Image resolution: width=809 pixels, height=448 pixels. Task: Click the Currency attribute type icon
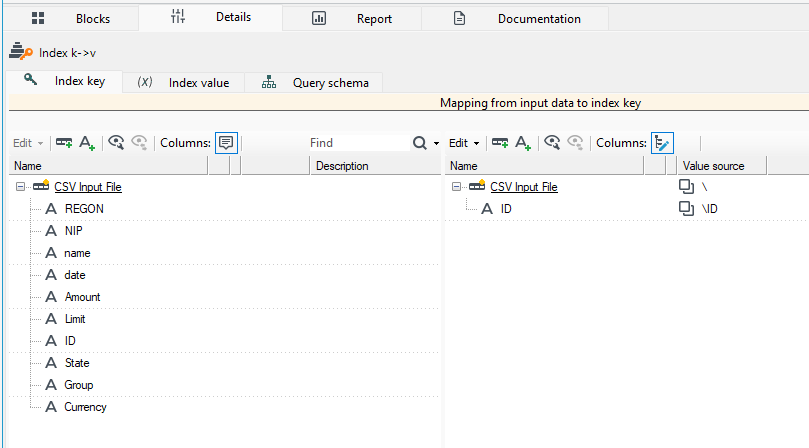(51, 407)
